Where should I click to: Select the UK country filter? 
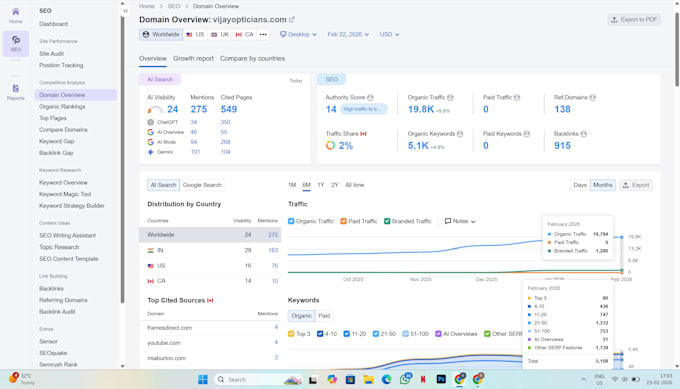[x=220, y=34]
